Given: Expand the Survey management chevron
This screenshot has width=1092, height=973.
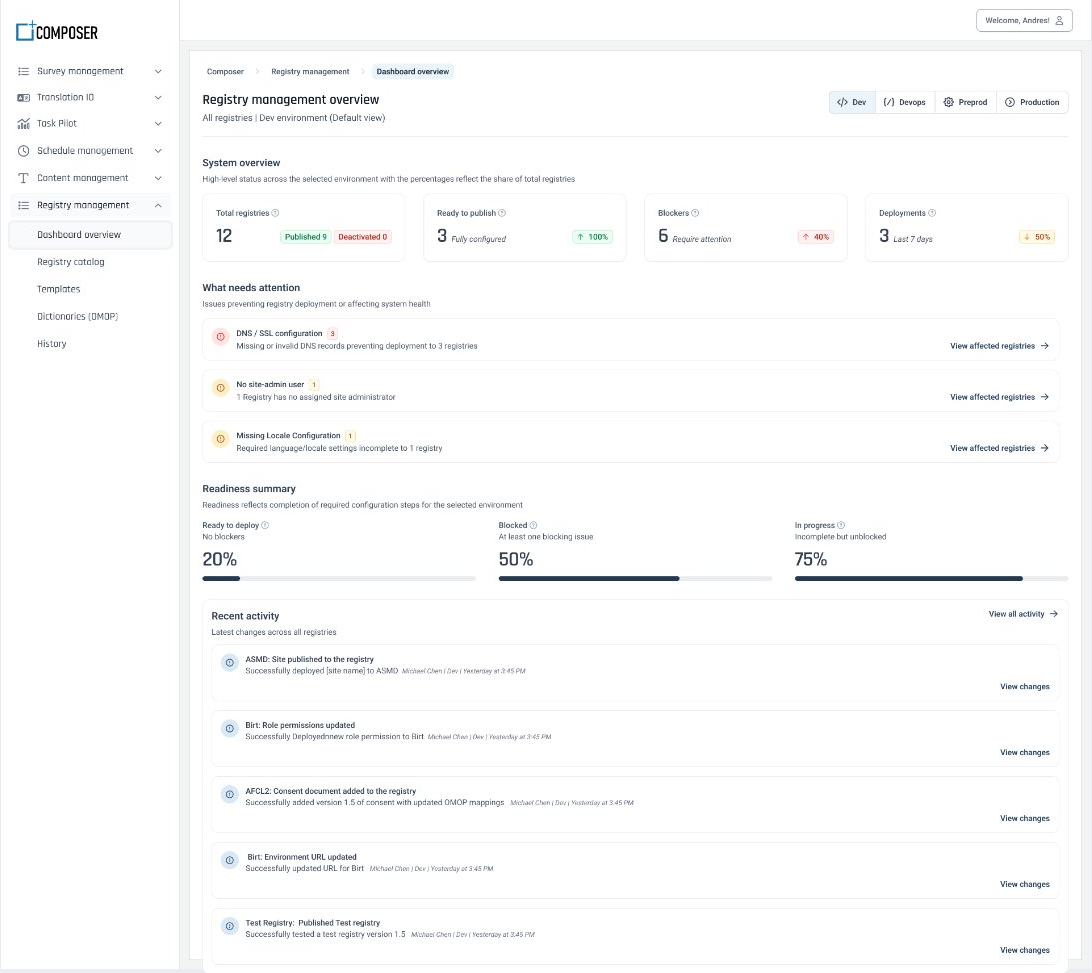Looking at the screenshot, I should click(158, 71).
